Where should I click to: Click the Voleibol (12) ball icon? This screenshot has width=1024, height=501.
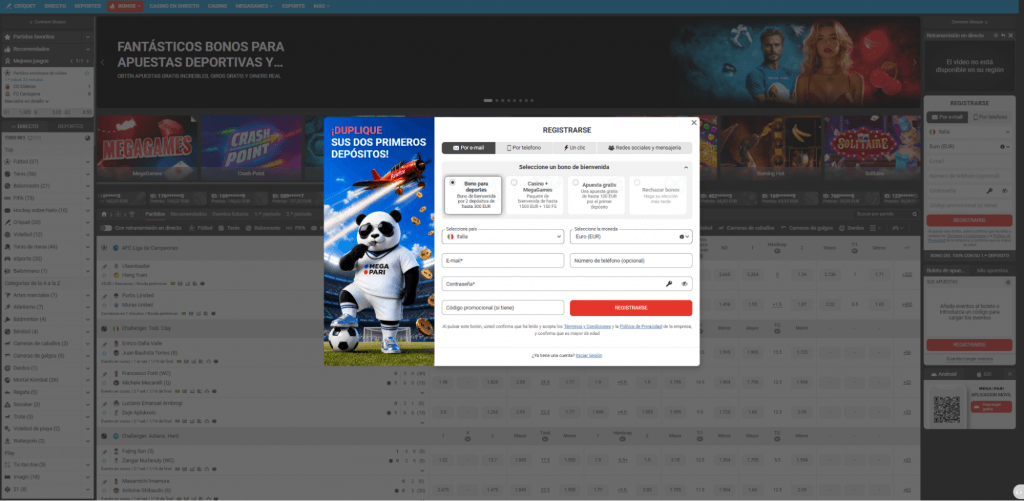coord(8,234)
